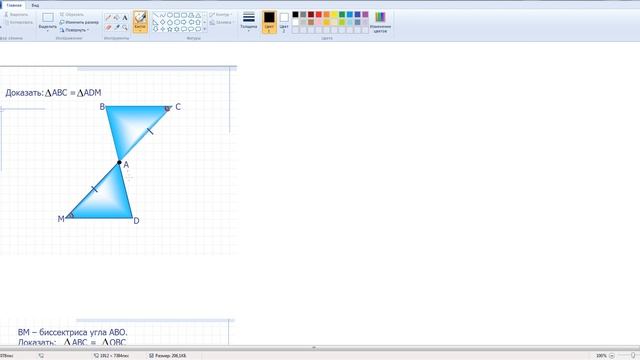The width and height of the screenshot is (640, 360).
Task: Select the Color picker eyedropper tool
Action: pos(117,27)
